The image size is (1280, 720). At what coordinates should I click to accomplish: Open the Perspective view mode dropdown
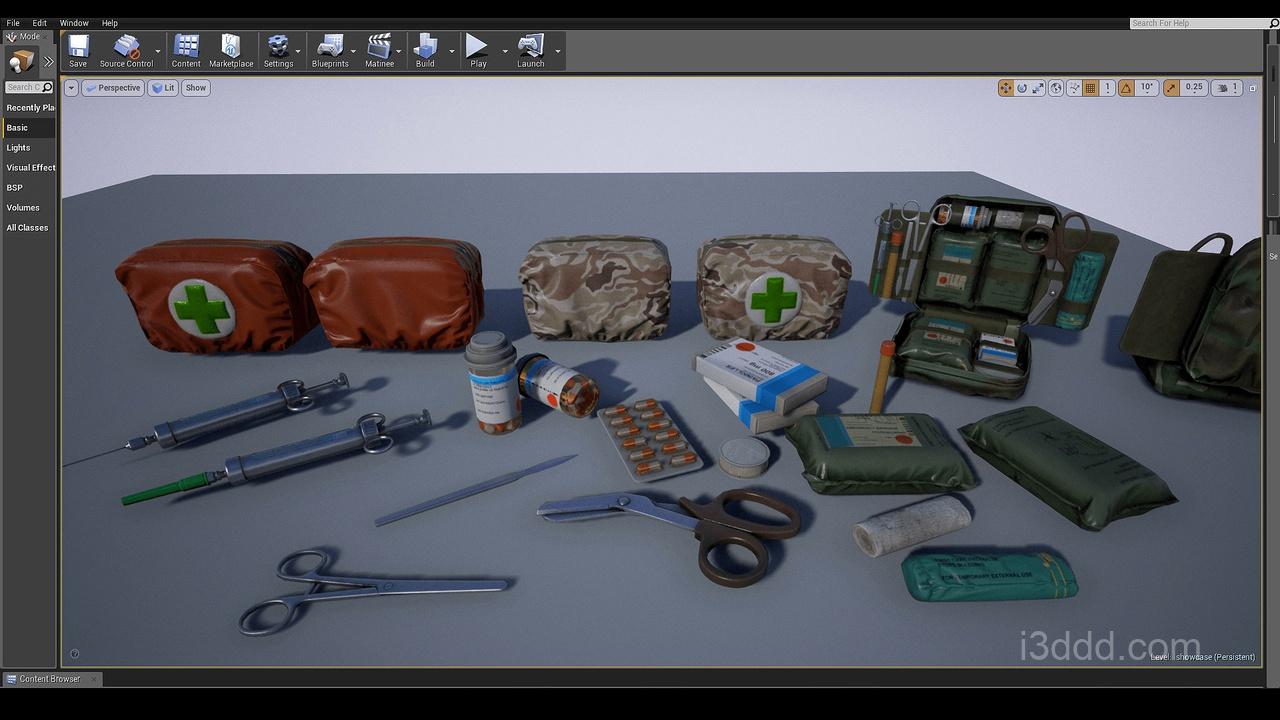coord(113,88)
